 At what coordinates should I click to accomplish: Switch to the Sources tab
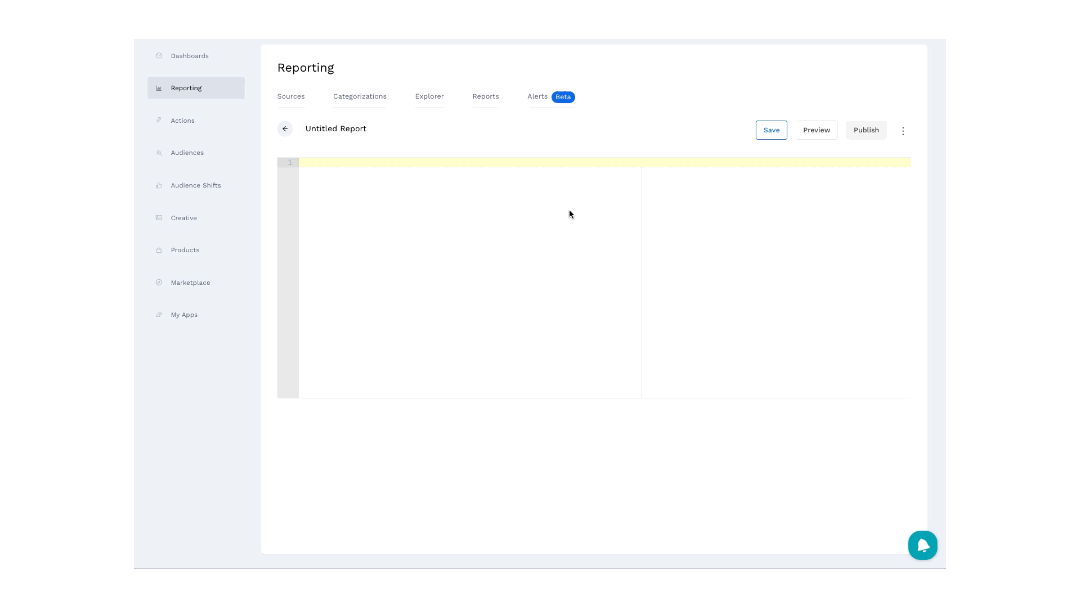(x=291, y=96)
